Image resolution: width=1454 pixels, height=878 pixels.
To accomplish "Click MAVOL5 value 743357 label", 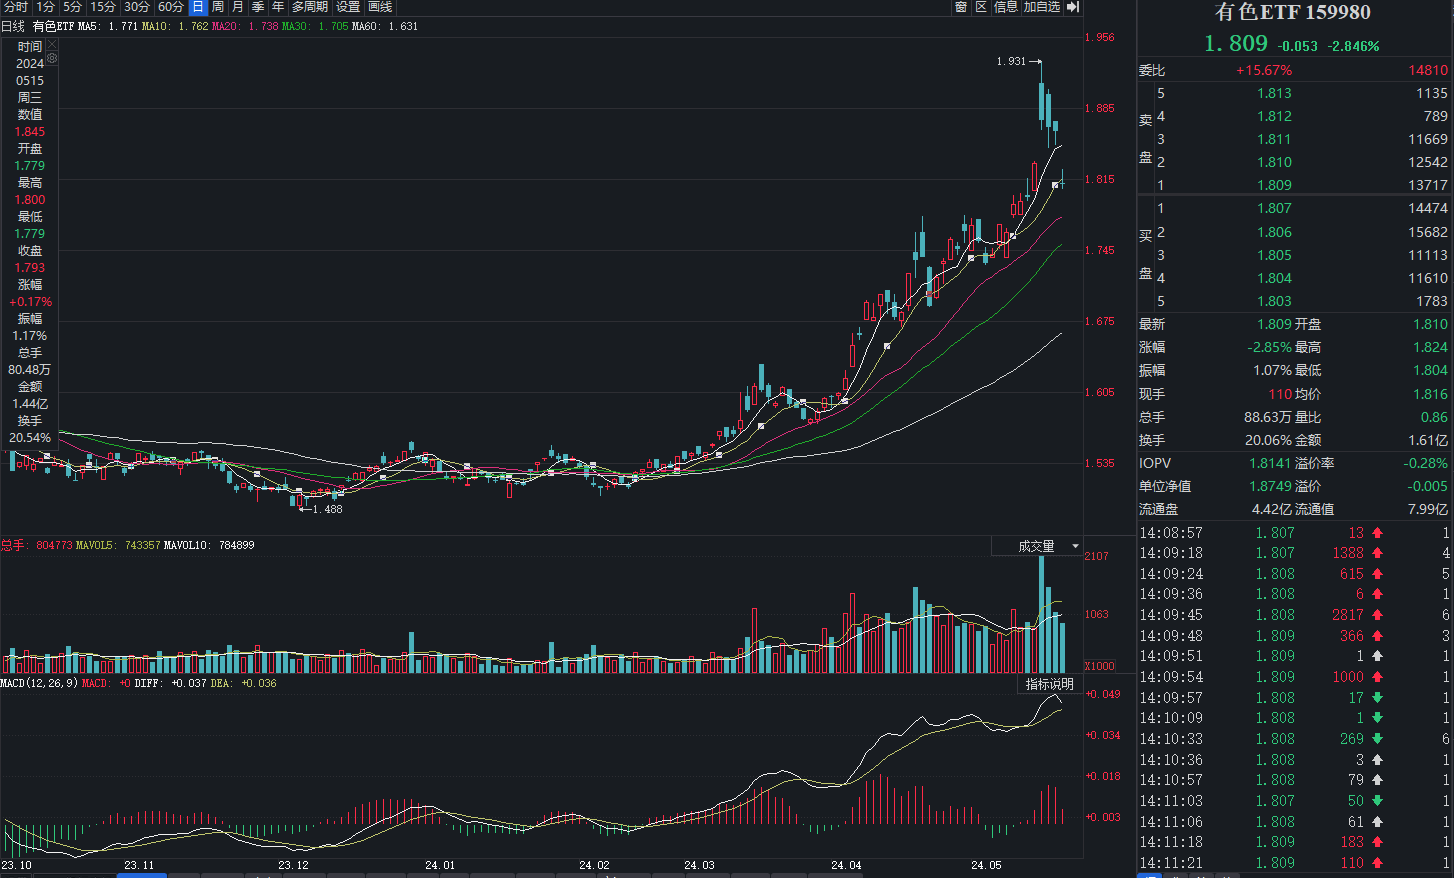I will click(118, 545).
